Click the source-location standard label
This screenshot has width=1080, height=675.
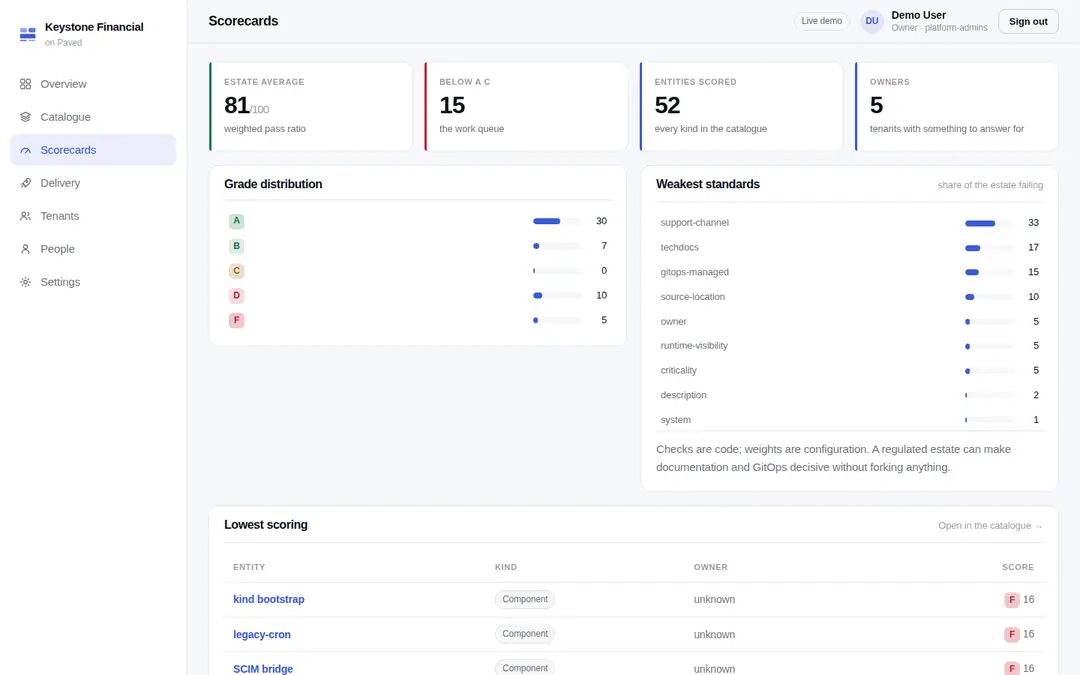pos(692,297)
